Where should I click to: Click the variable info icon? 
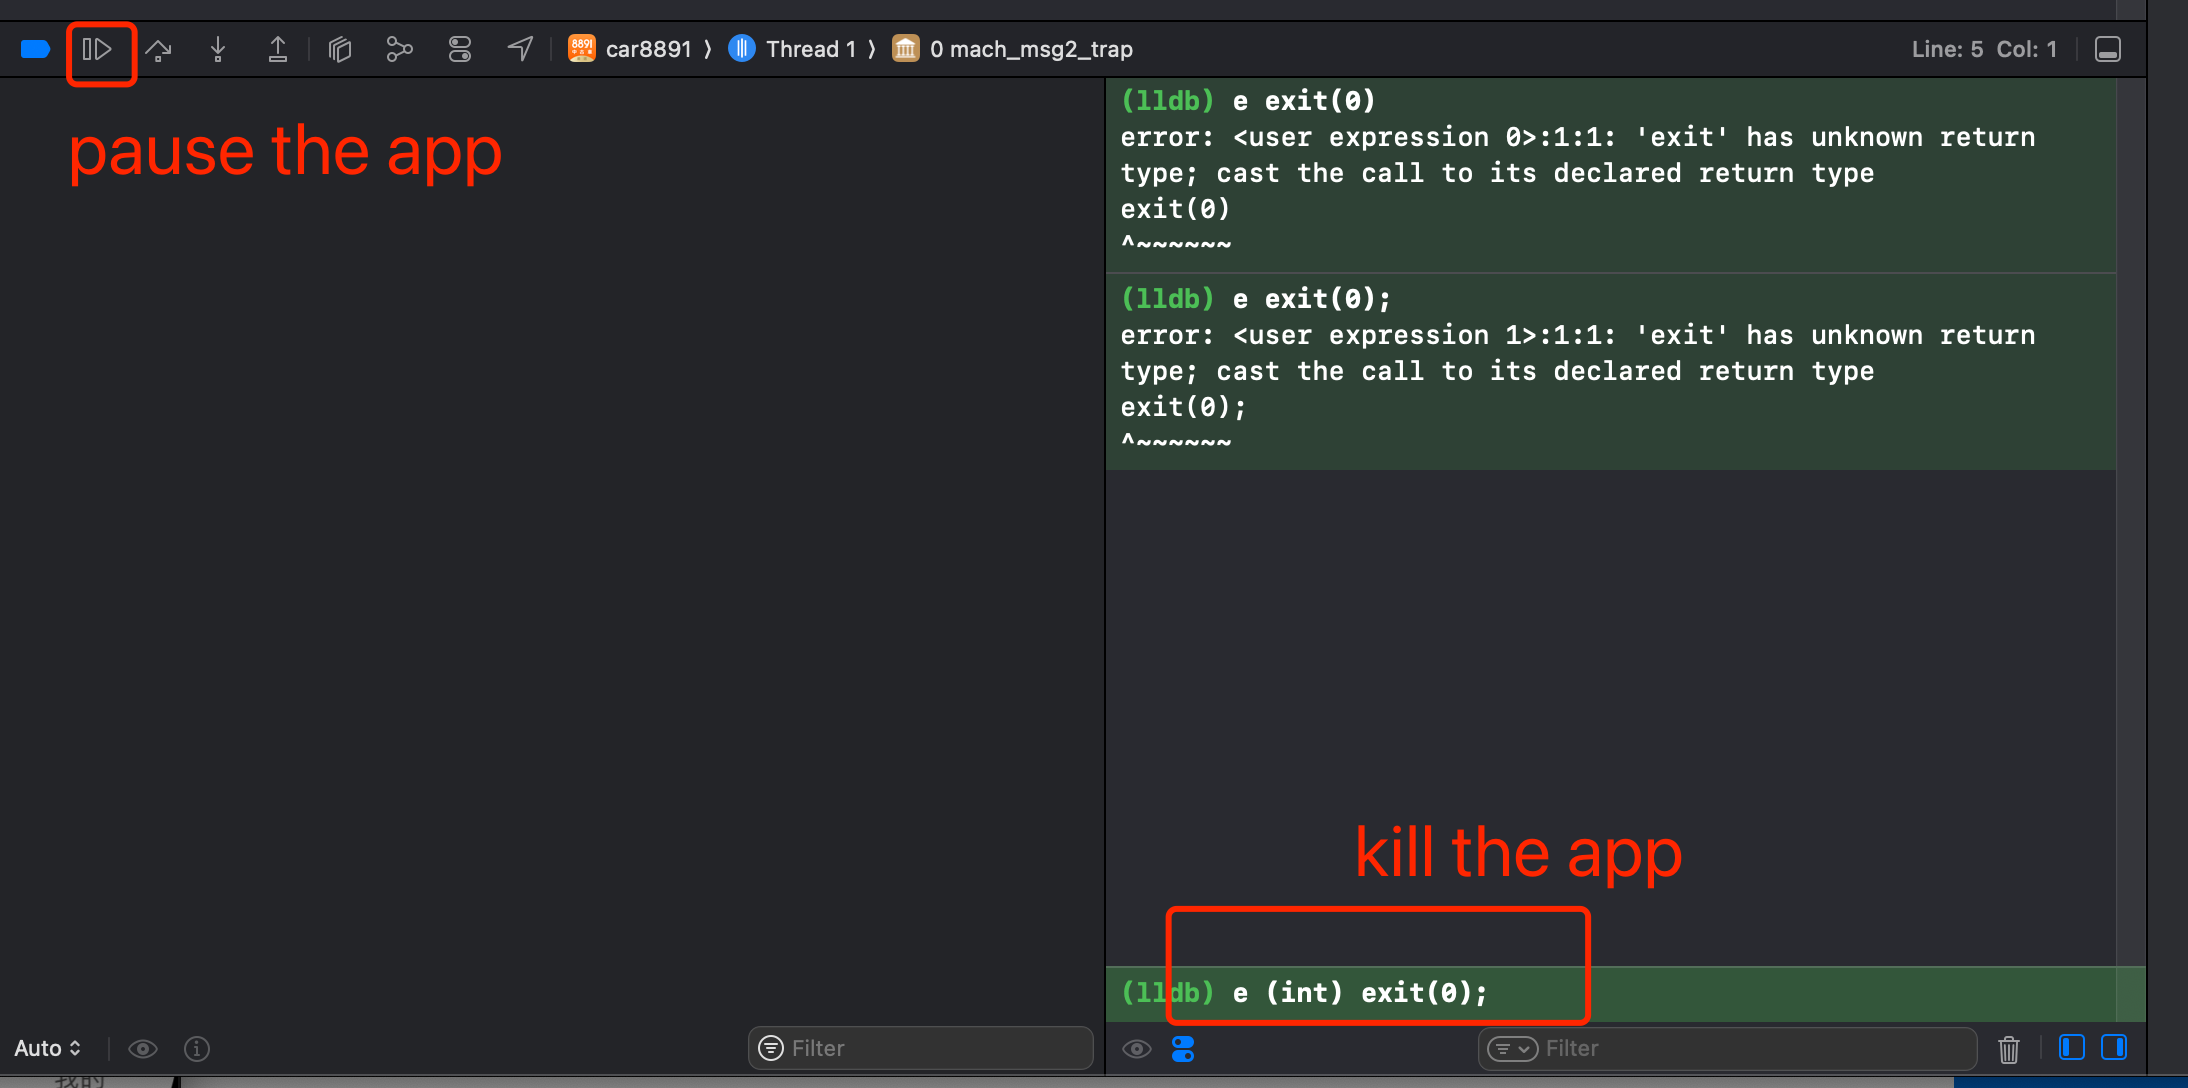pyautogui.click(x=197, y=1048)
